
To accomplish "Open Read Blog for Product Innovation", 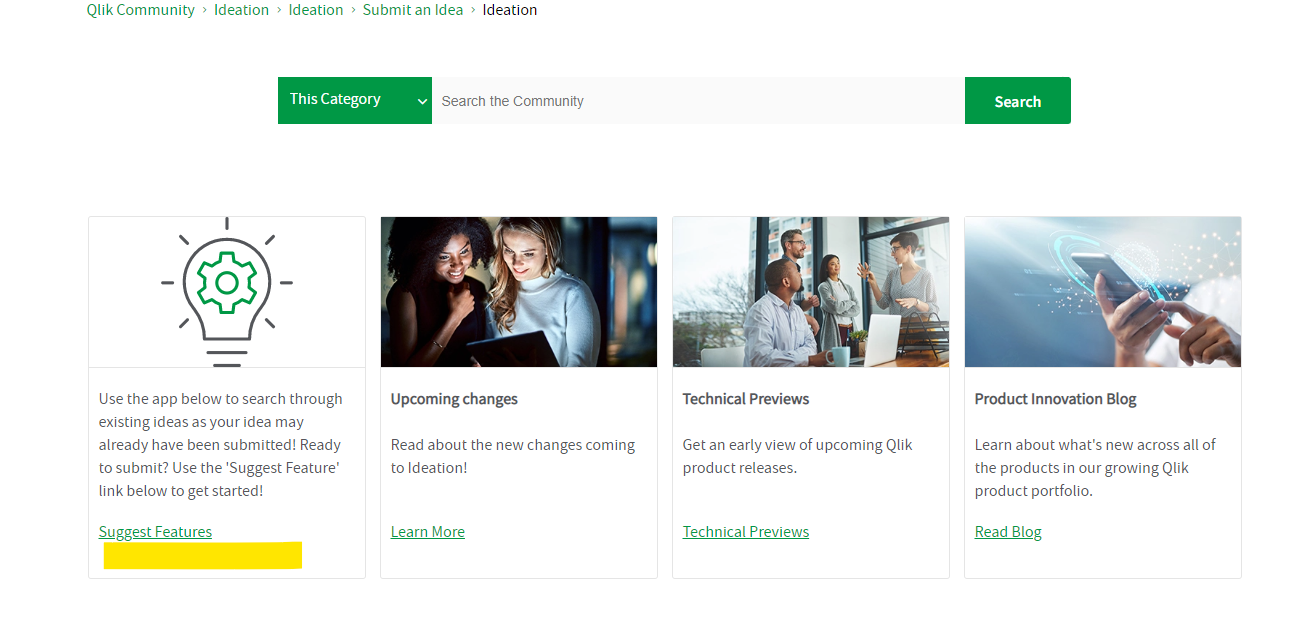I will [1007, 531].
